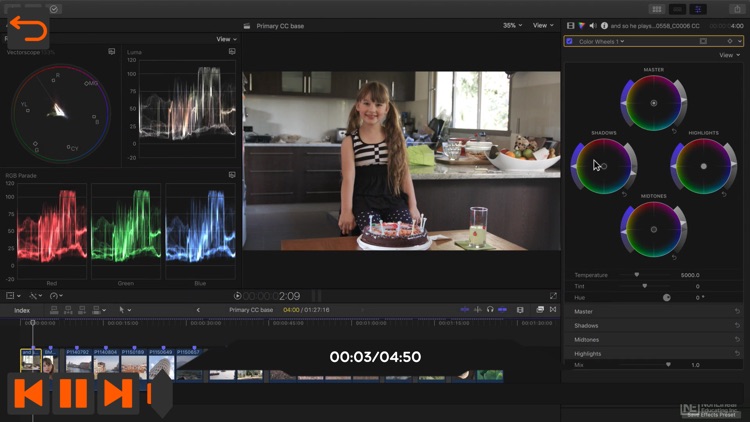
Task: Click the Hue dial control
Action: click(x=667, y=298)
